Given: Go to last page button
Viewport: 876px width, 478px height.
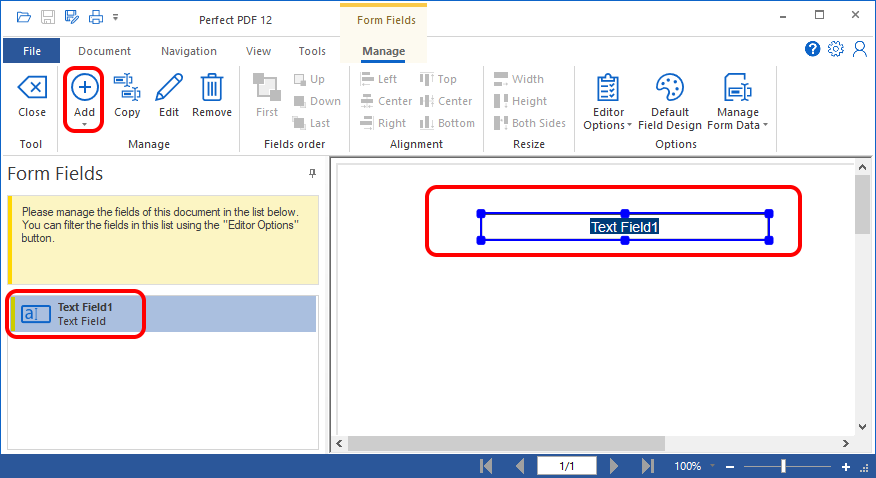Looking at the screenshot, I should [648, 466].
